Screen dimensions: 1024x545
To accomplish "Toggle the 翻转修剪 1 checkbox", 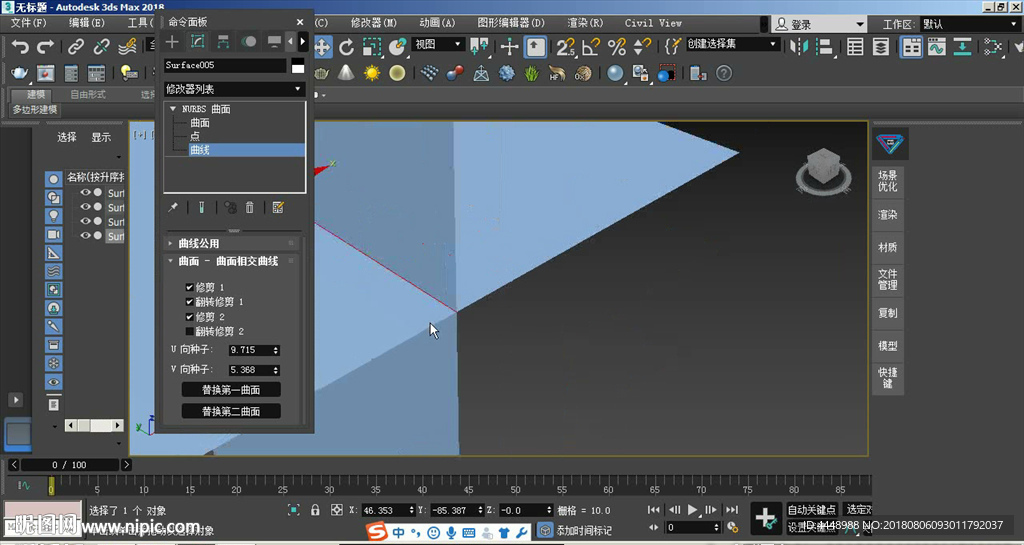I will [x=189, y=302].
